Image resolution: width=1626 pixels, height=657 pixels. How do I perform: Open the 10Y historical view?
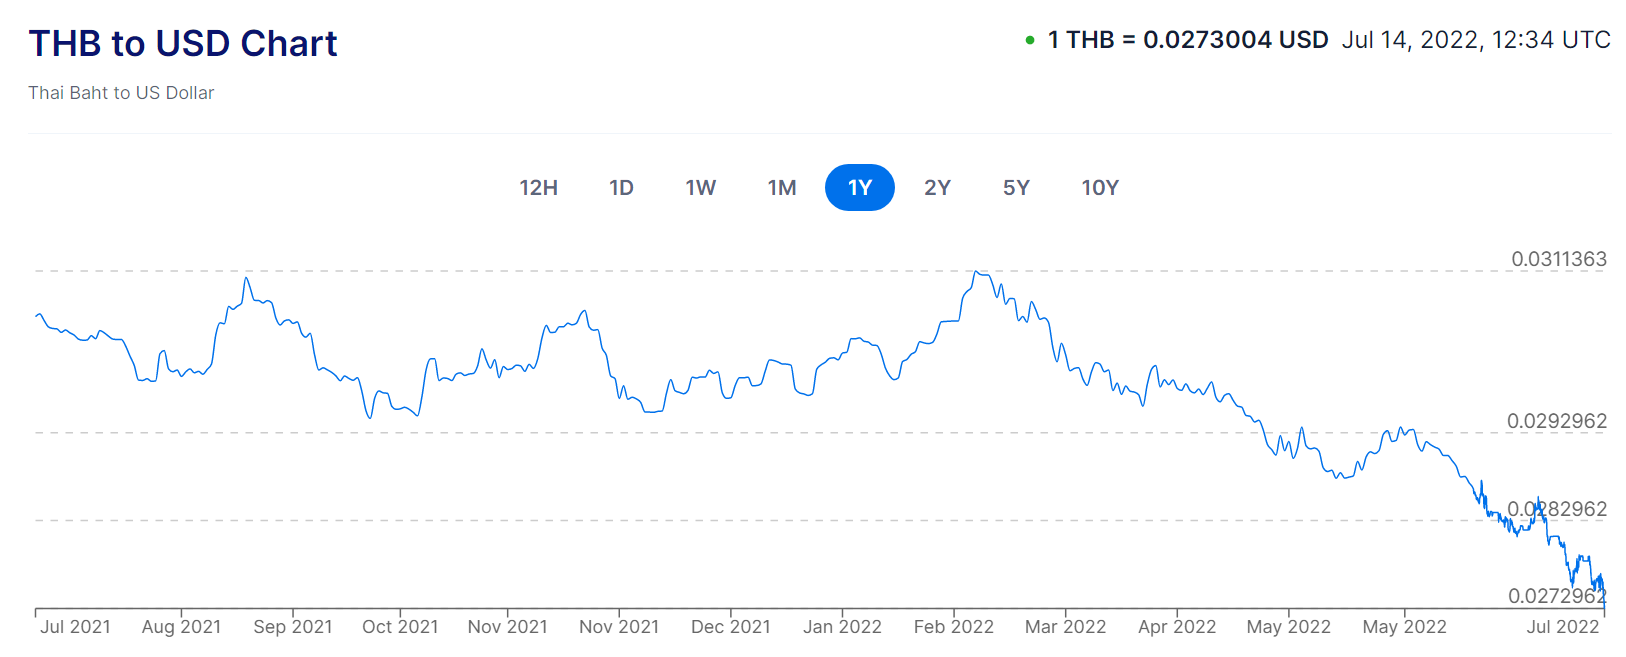(1100, 188)
